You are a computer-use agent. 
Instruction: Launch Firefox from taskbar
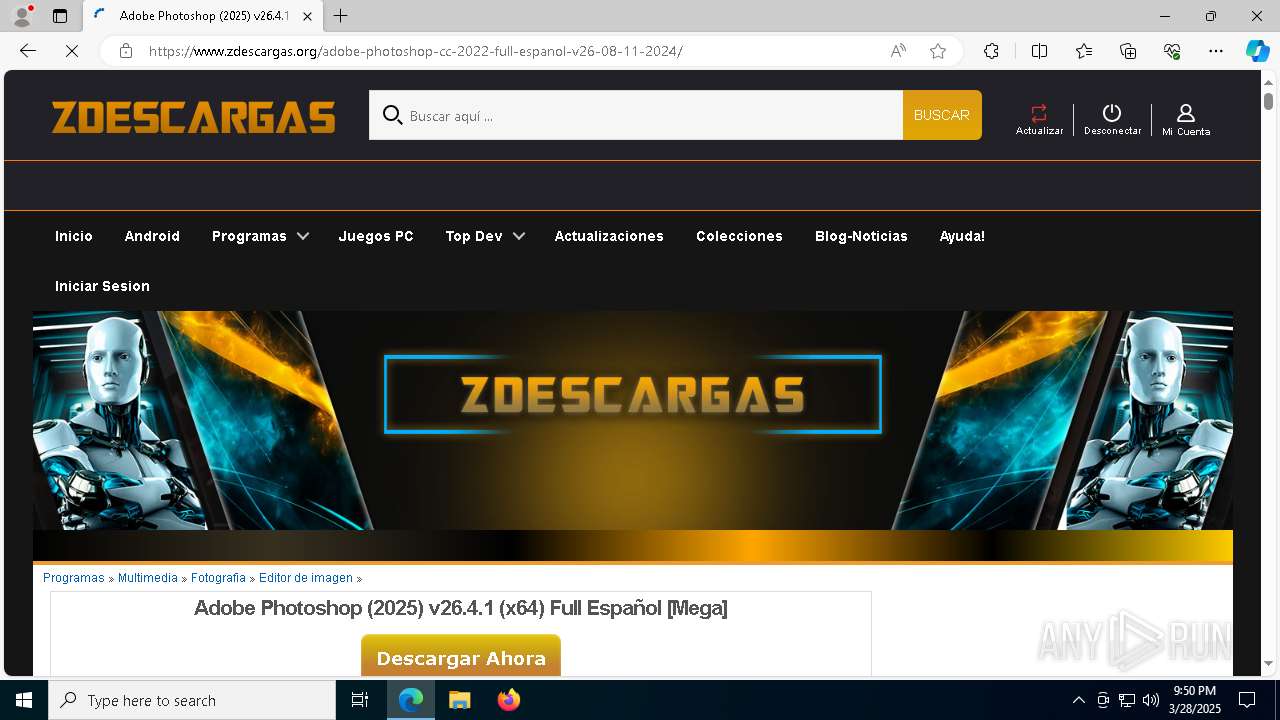[509, 700]
